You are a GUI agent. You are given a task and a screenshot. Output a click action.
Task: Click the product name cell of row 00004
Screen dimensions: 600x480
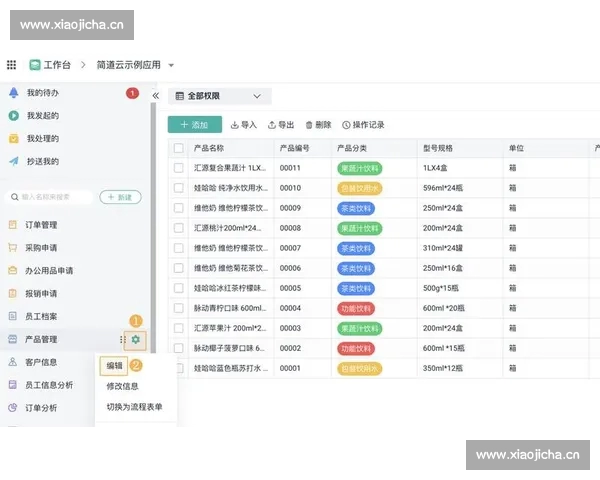coord(230,308)
